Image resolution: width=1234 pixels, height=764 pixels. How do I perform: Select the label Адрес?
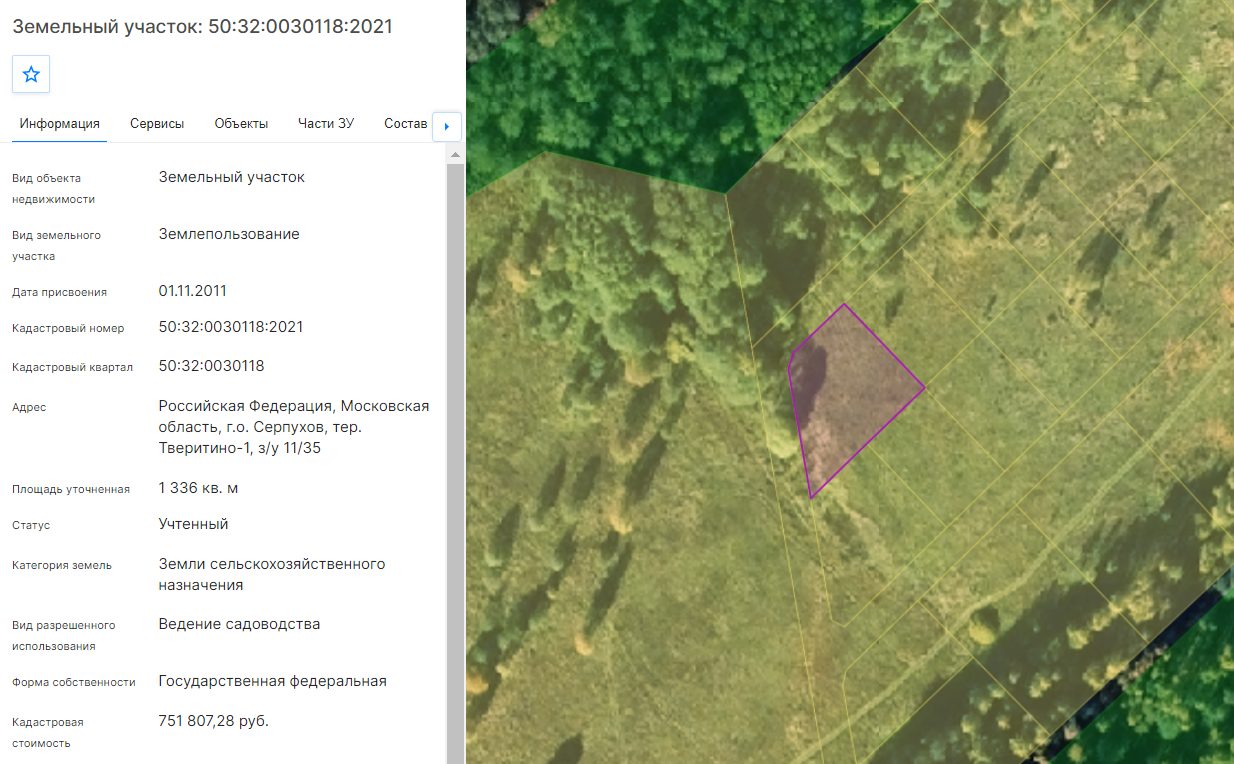point(29,407)
